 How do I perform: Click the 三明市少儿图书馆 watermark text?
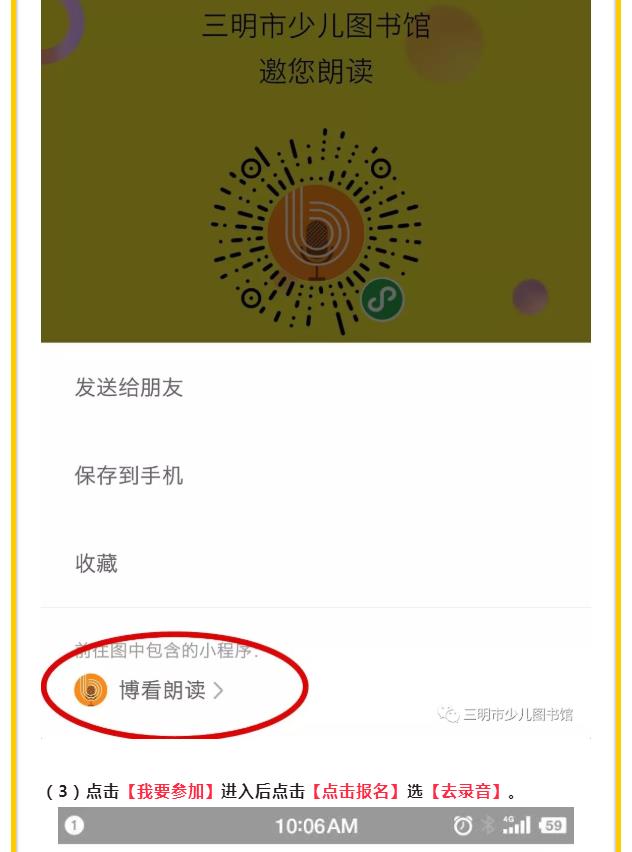tap(518, 714)
